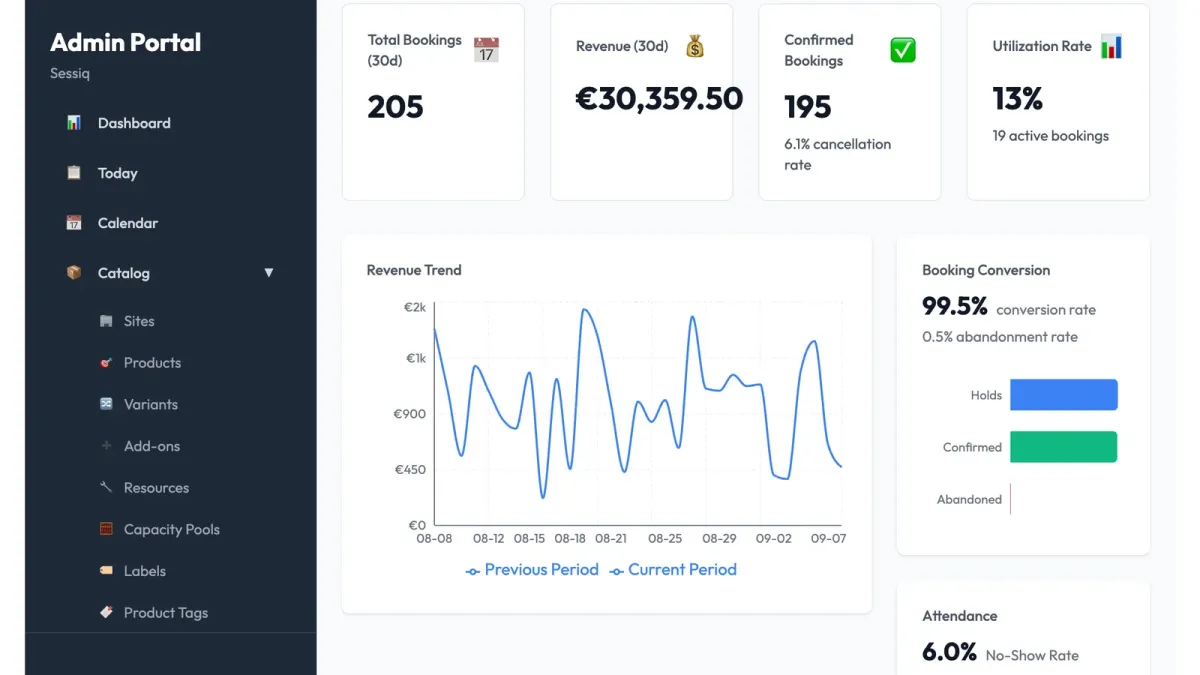Click the Dashboard bar chart icon

pos(74,123)
